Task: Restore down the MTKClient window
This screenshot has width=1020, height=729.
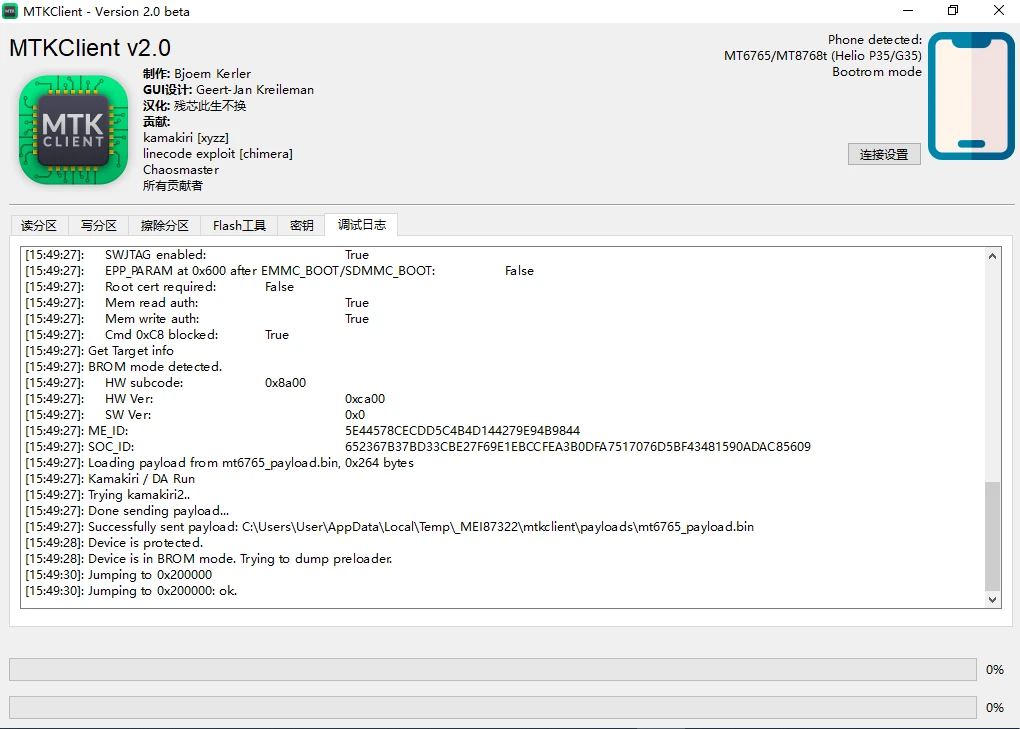Action: (x=953, y=10)
